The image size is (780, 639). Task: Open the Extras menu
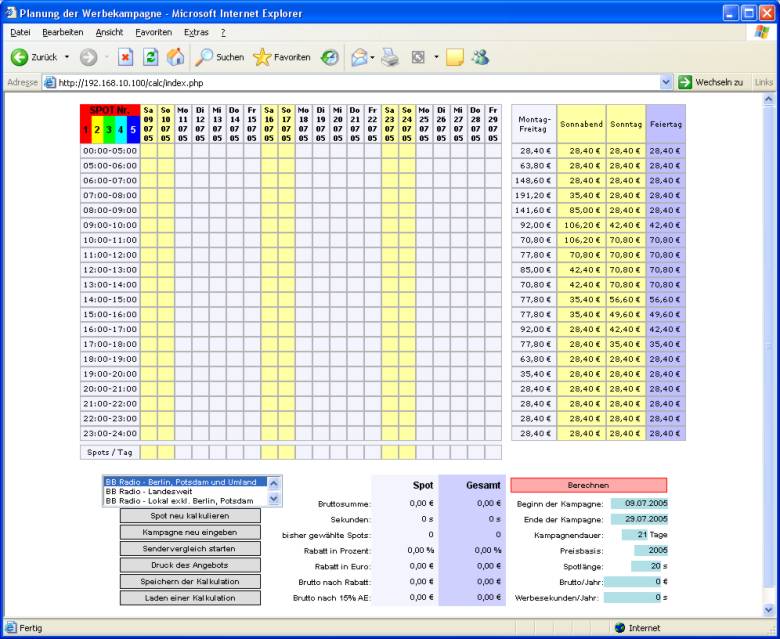coord(196,32)
